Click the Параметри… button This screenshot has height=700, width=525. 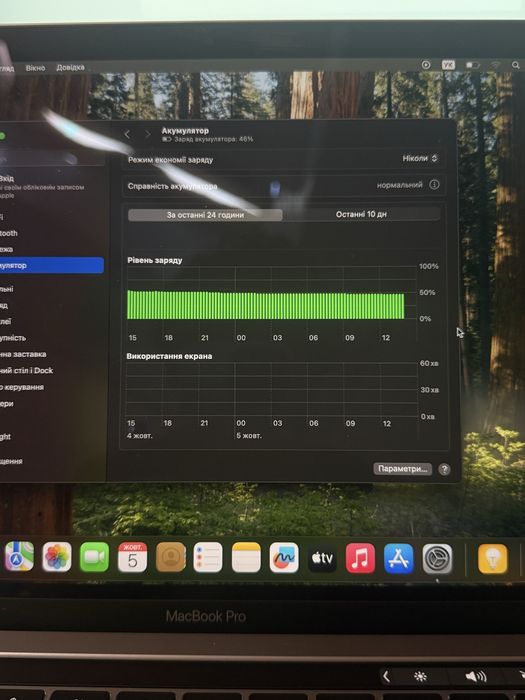(x=402, y=469)
